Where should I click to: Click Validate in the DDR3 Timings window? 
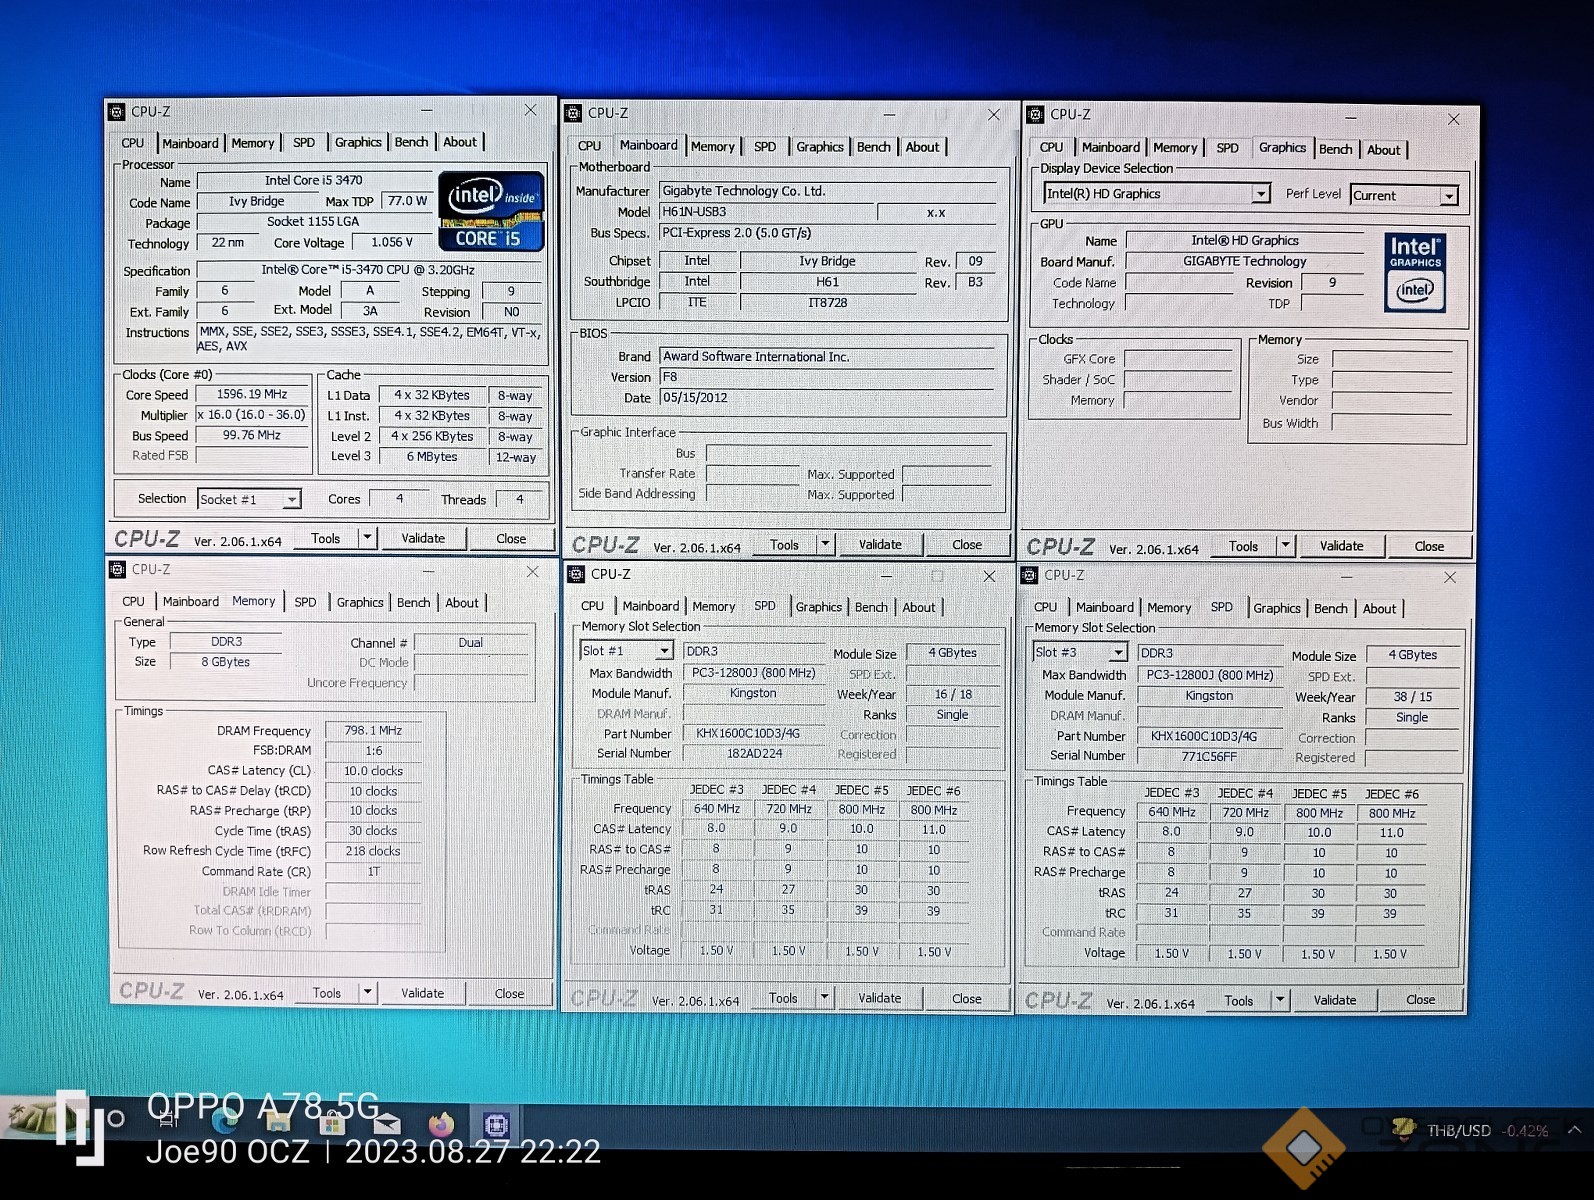click(x=423, y=993)
